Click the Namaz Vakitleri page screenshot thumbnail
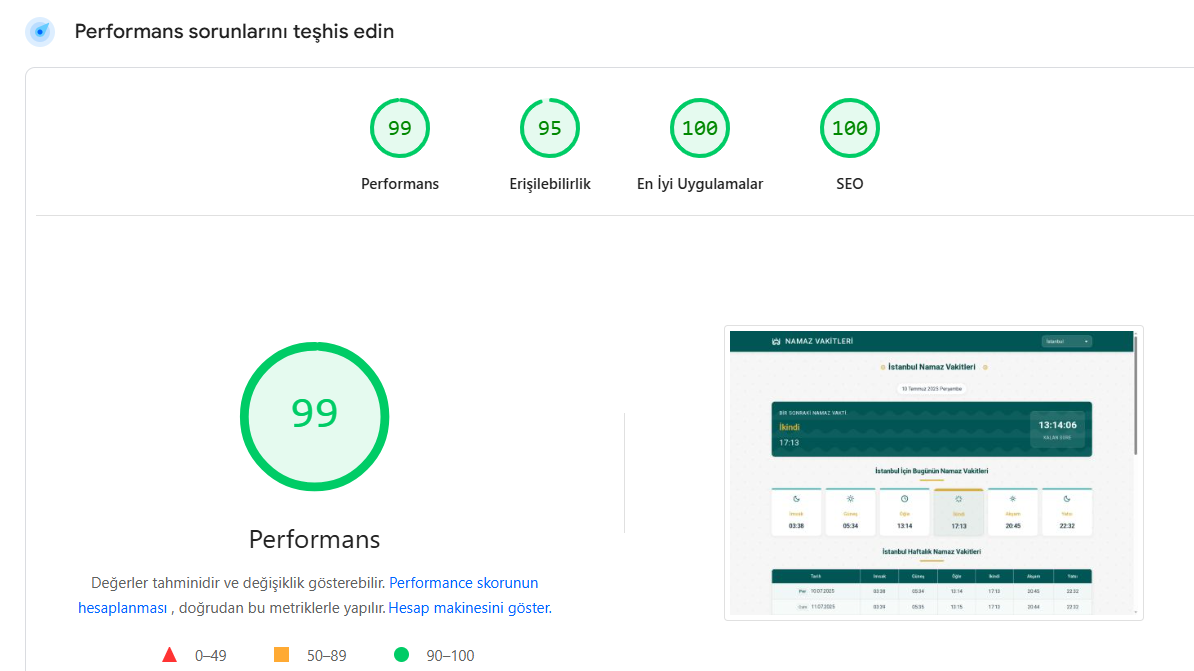Image resolution: width=1194 pixels, height=671 pixels. pyautogui.click(x=934, y=473)
